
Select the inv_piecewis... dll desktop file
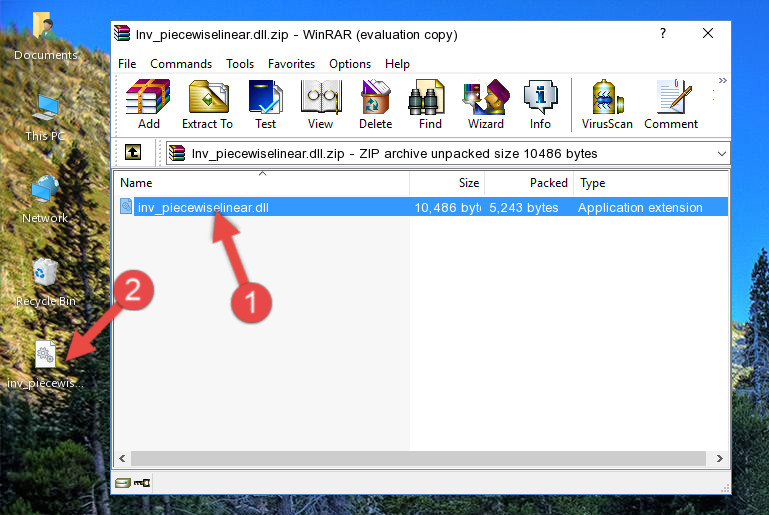(45, 365)
